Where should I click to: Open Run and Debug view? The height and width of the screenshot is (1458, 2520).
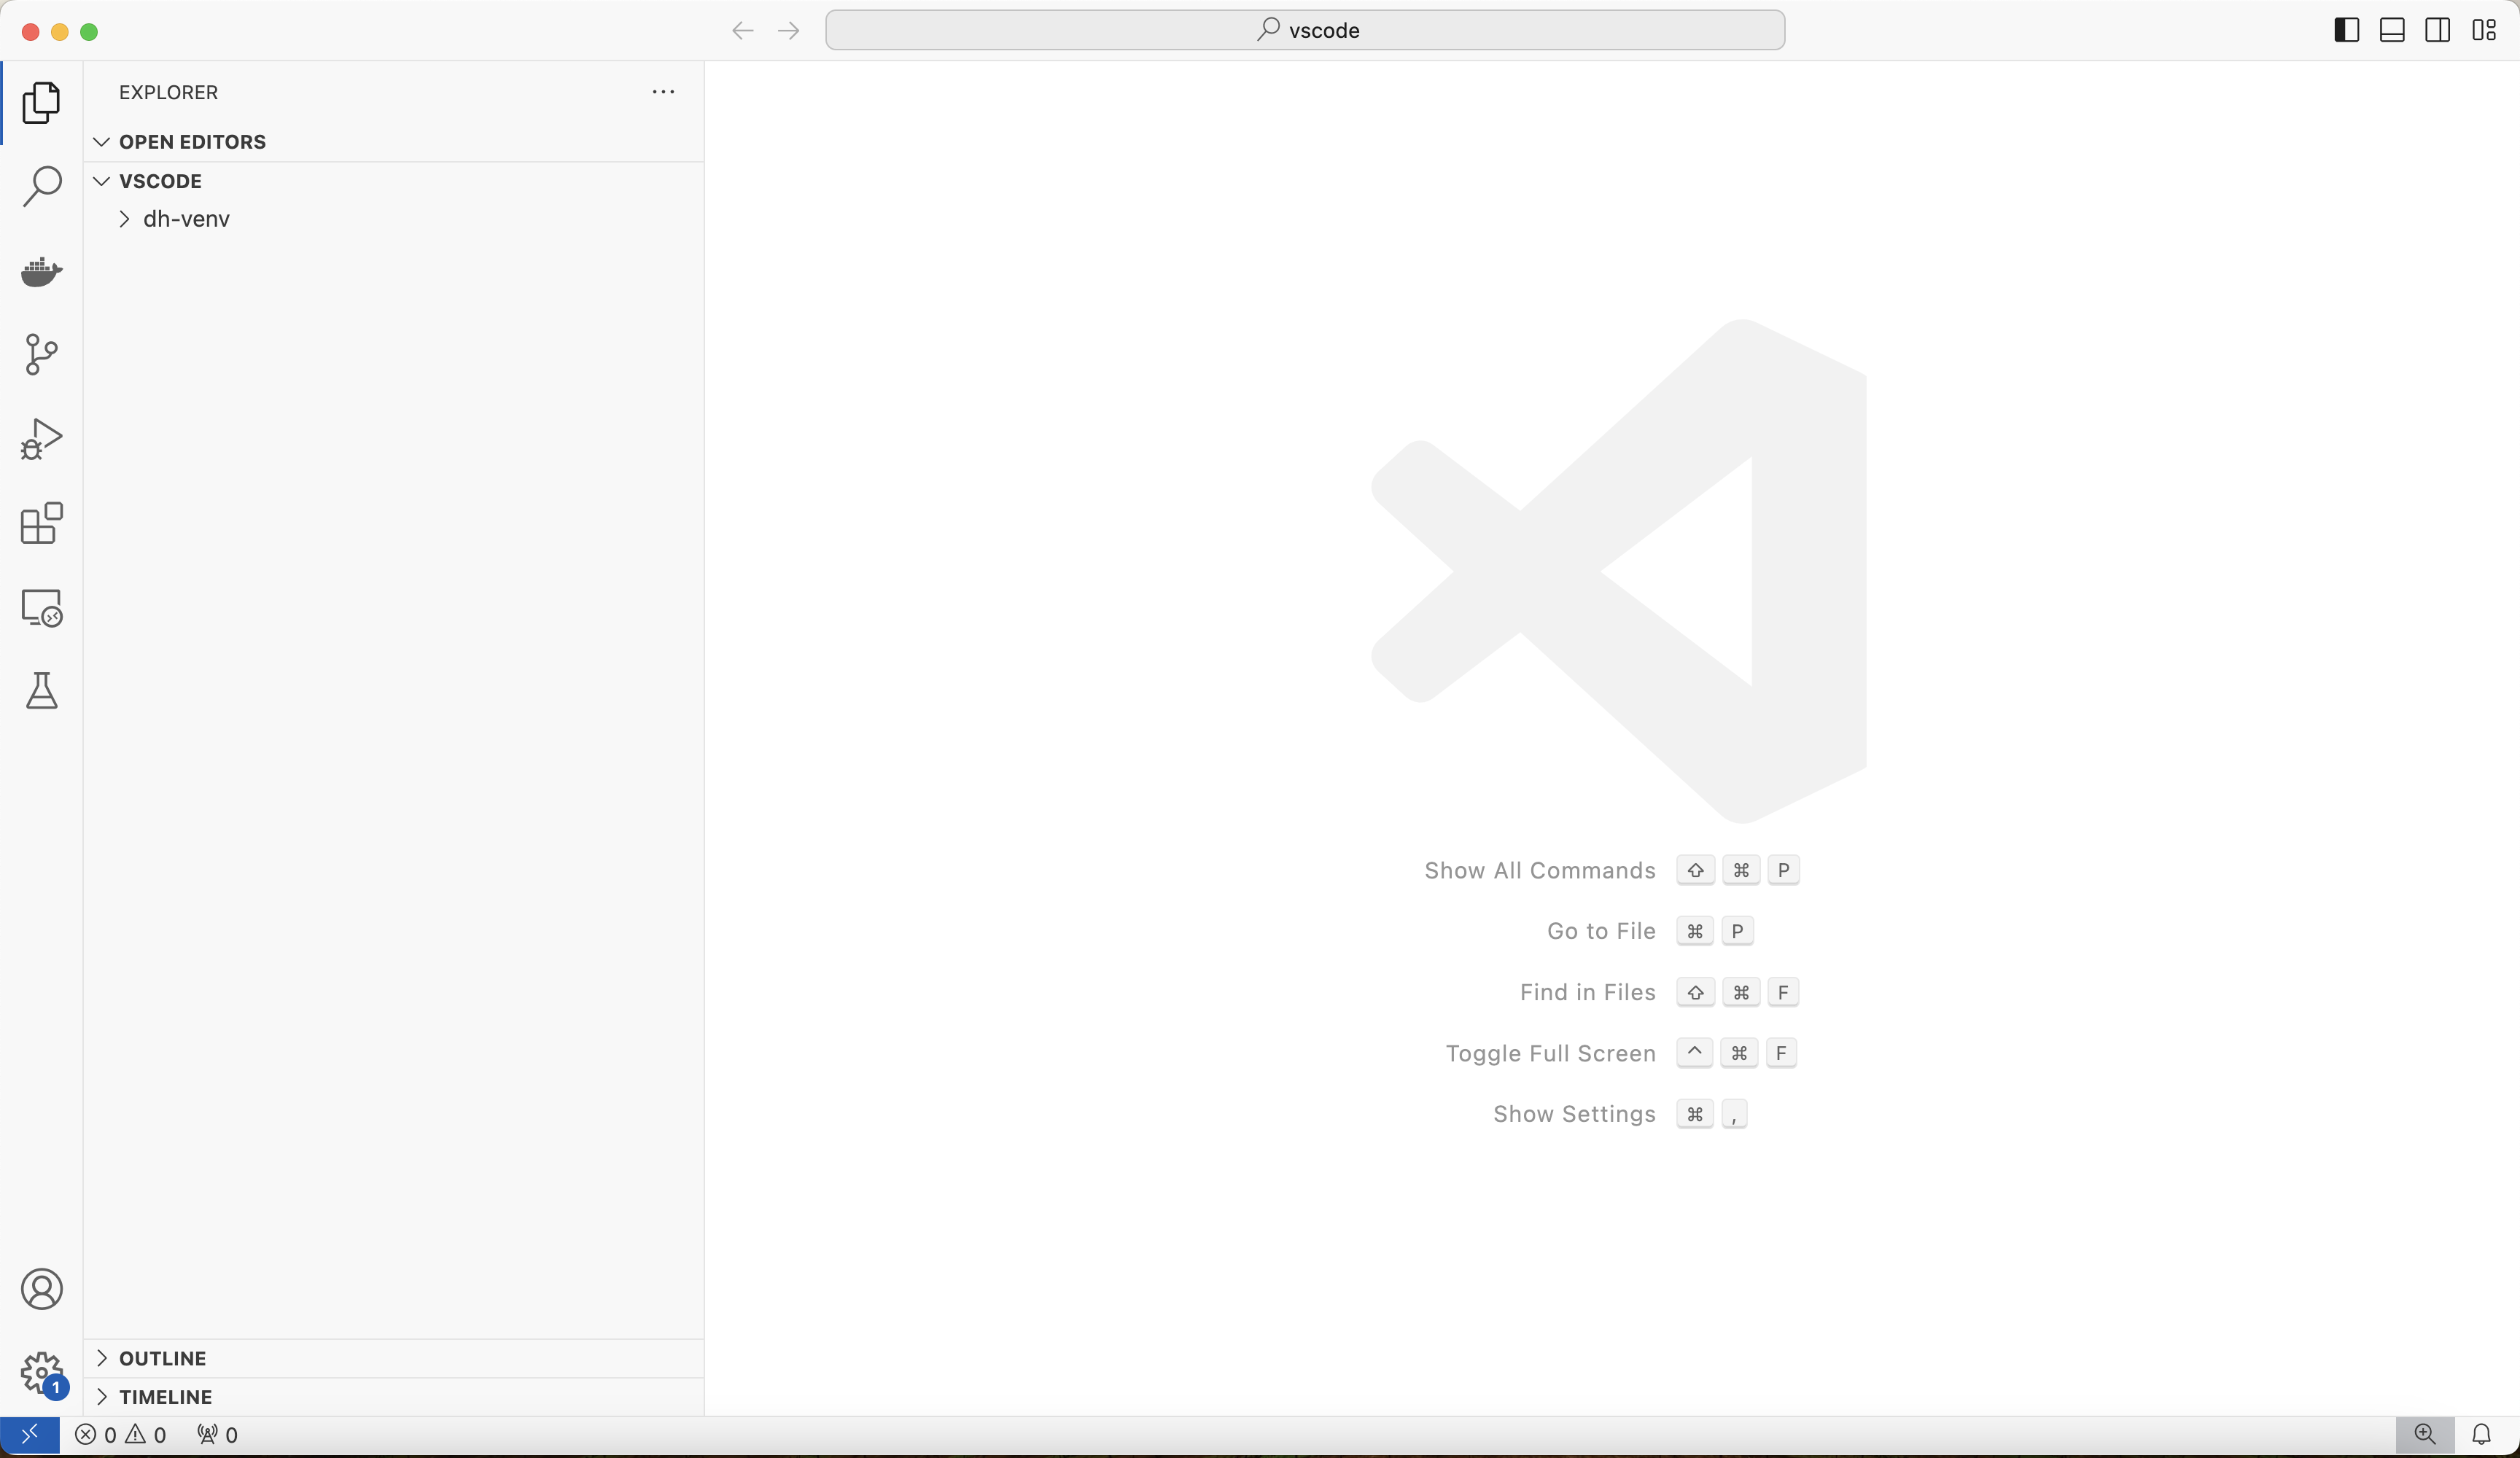(x=41, y=439)
